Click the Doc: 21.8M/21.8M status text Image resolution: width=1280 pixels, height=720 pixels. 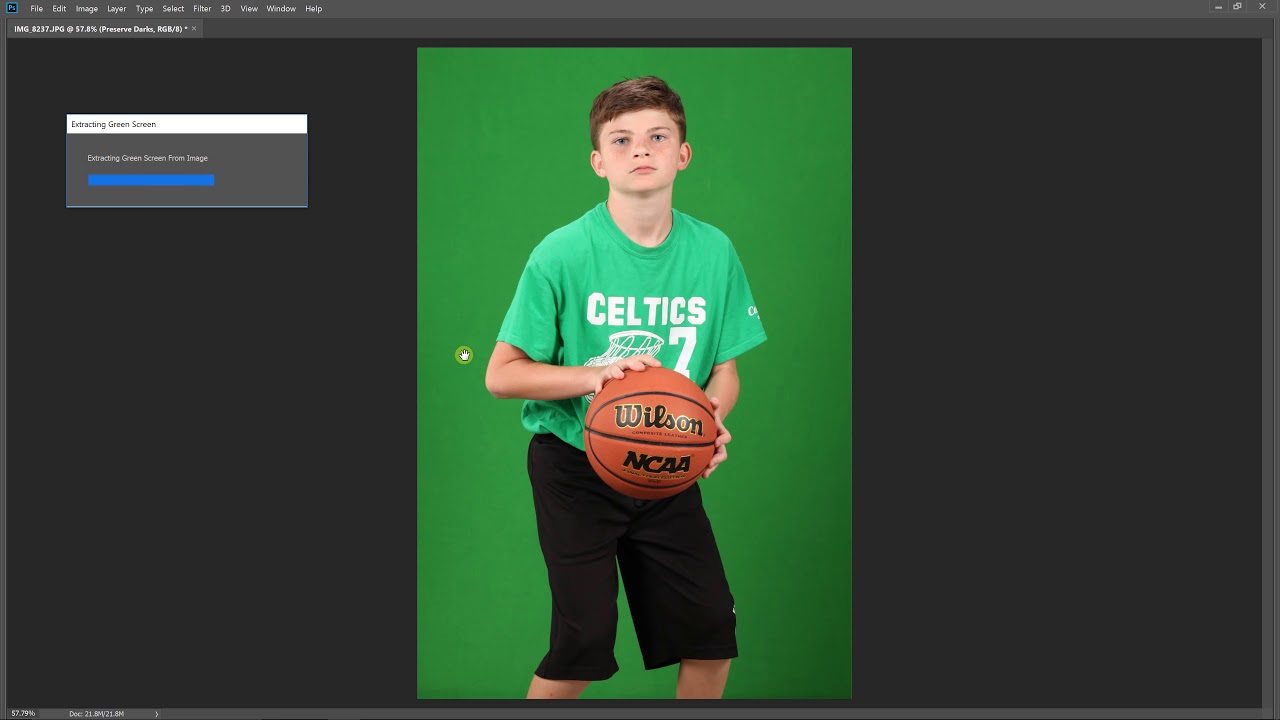point(97,713)
